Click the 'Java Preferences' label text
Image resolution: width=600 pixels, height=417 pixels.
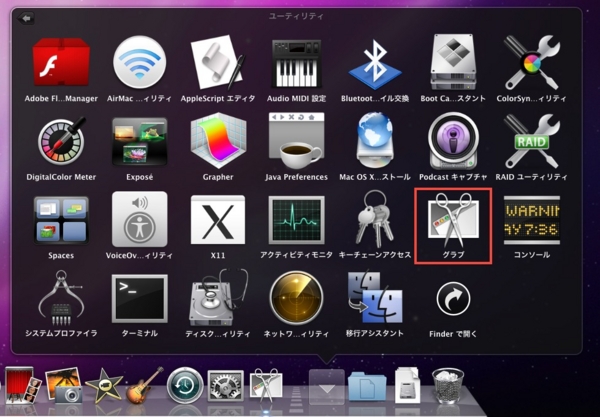[x=297, y=177]
